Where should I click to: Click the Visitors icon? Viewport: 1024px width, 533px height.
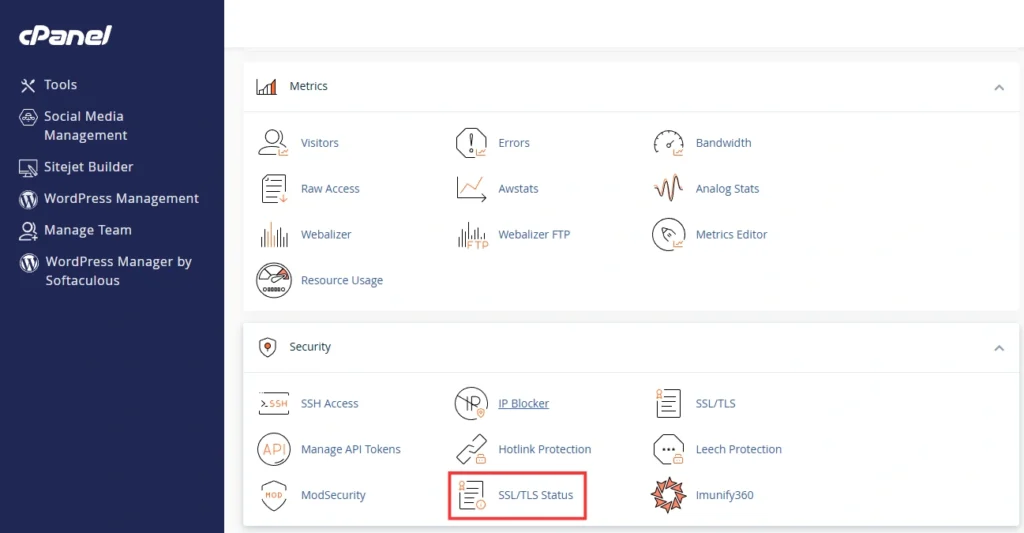(x=274, y=142)
